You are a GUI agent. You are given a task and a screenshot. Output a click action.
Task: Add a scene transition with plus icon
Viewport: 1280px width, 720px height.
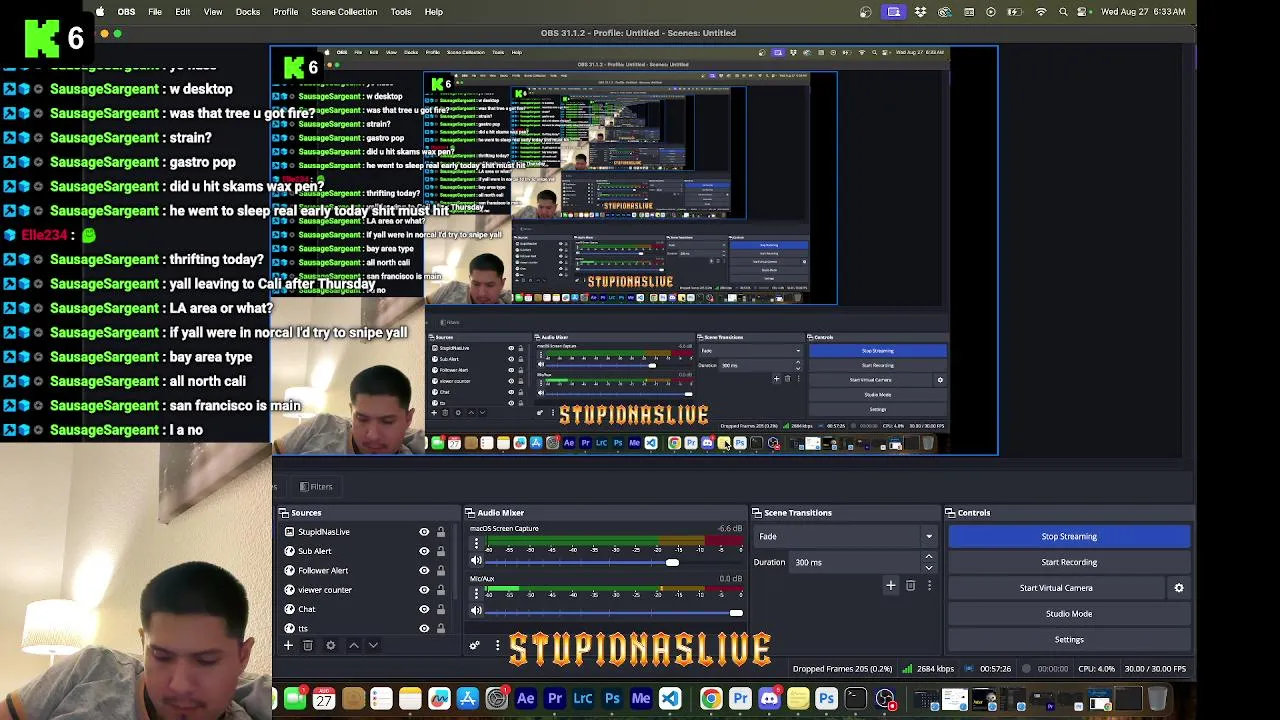coord(890,586)
